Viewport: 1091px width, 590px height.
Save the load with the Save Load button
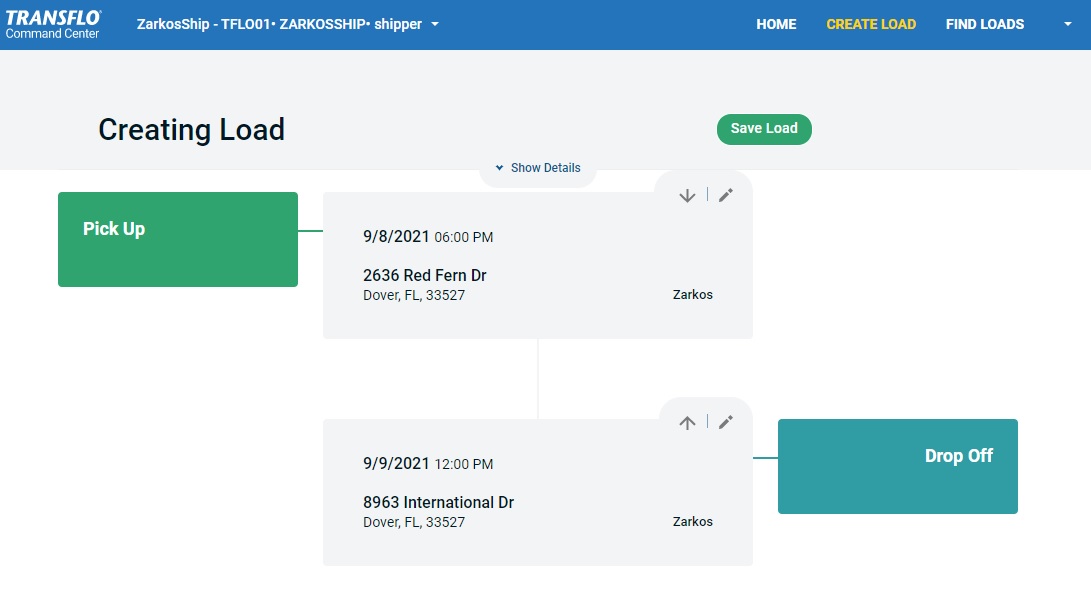[764, 129]
